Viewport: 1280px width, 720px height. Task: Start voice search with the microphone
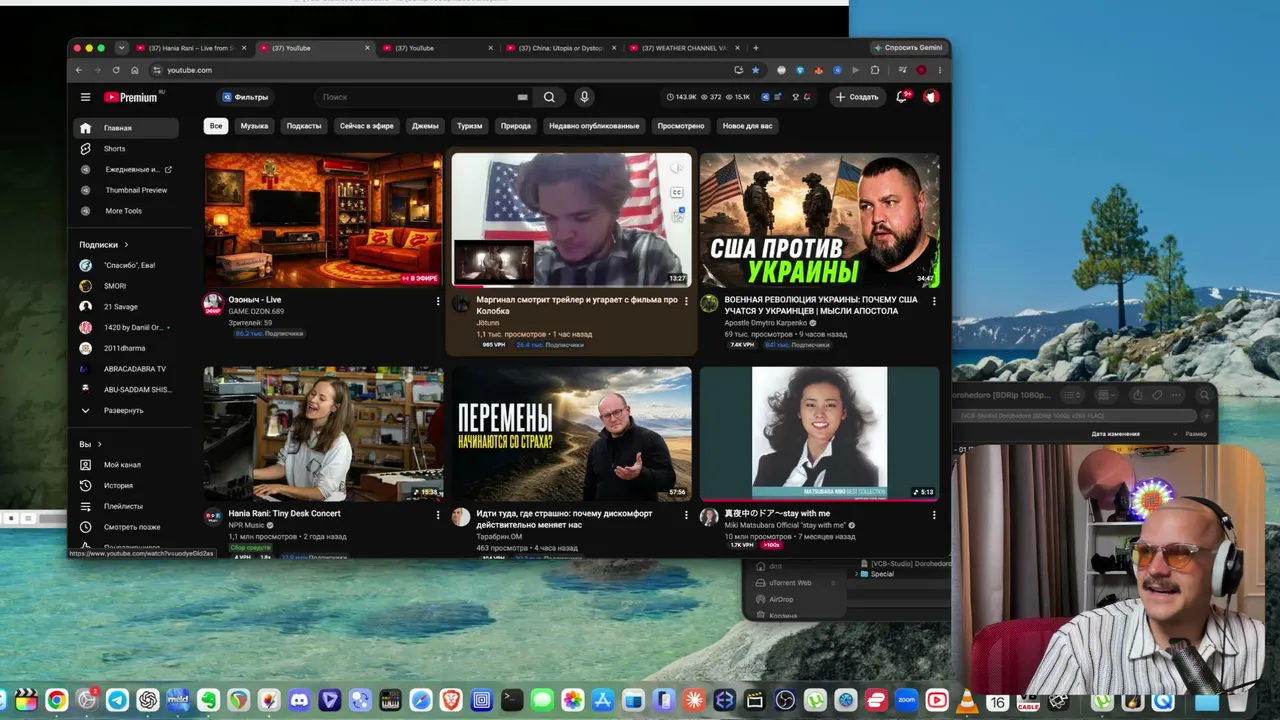[x=584, y=97]
